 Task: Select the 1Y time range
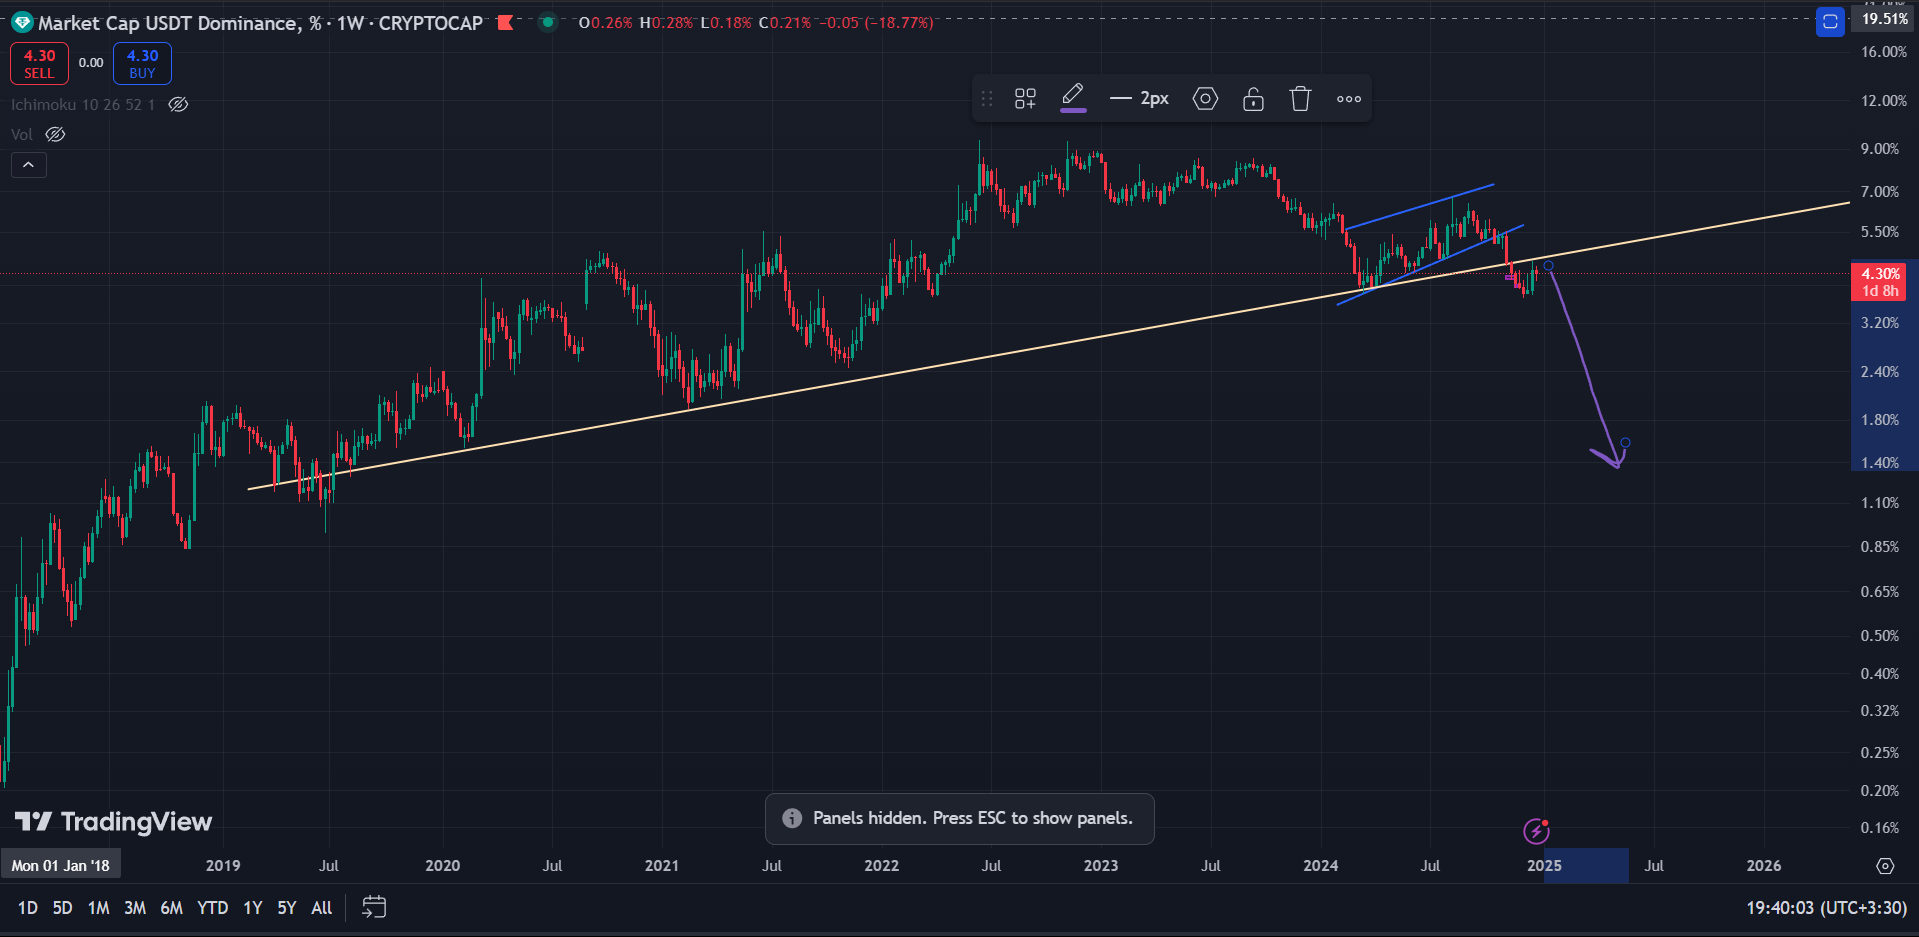[253, 908]
